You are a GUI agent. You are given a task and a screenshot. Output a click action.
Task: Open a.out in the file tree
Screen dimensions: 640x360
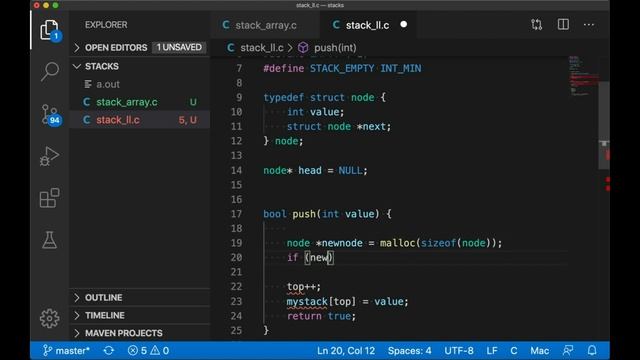coord(108,84)
